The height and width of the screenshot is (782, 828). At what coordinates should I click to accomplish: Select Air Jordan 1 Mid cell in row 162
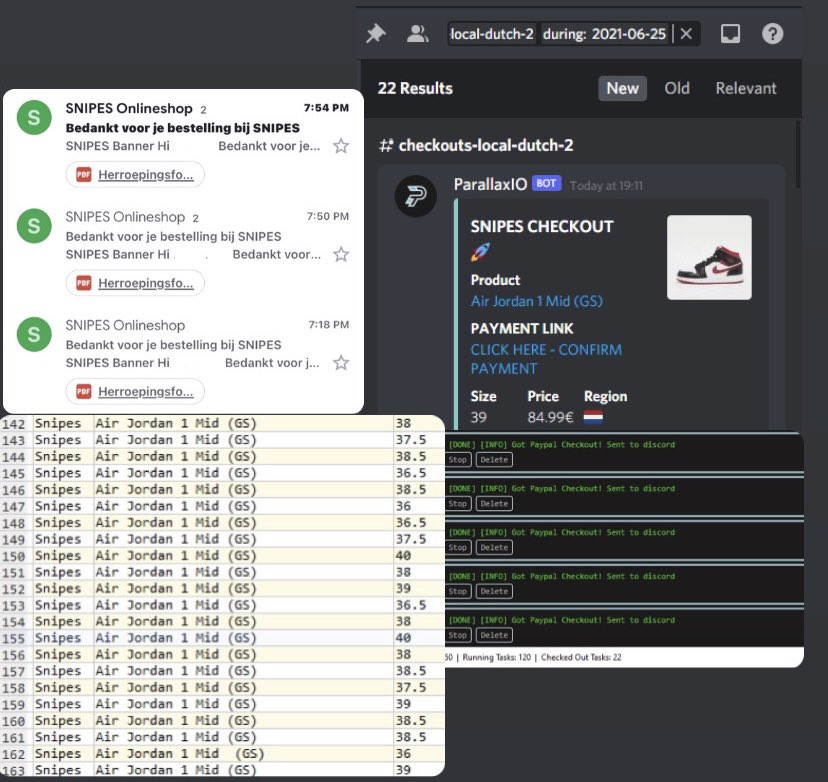(x=243, y=753)
